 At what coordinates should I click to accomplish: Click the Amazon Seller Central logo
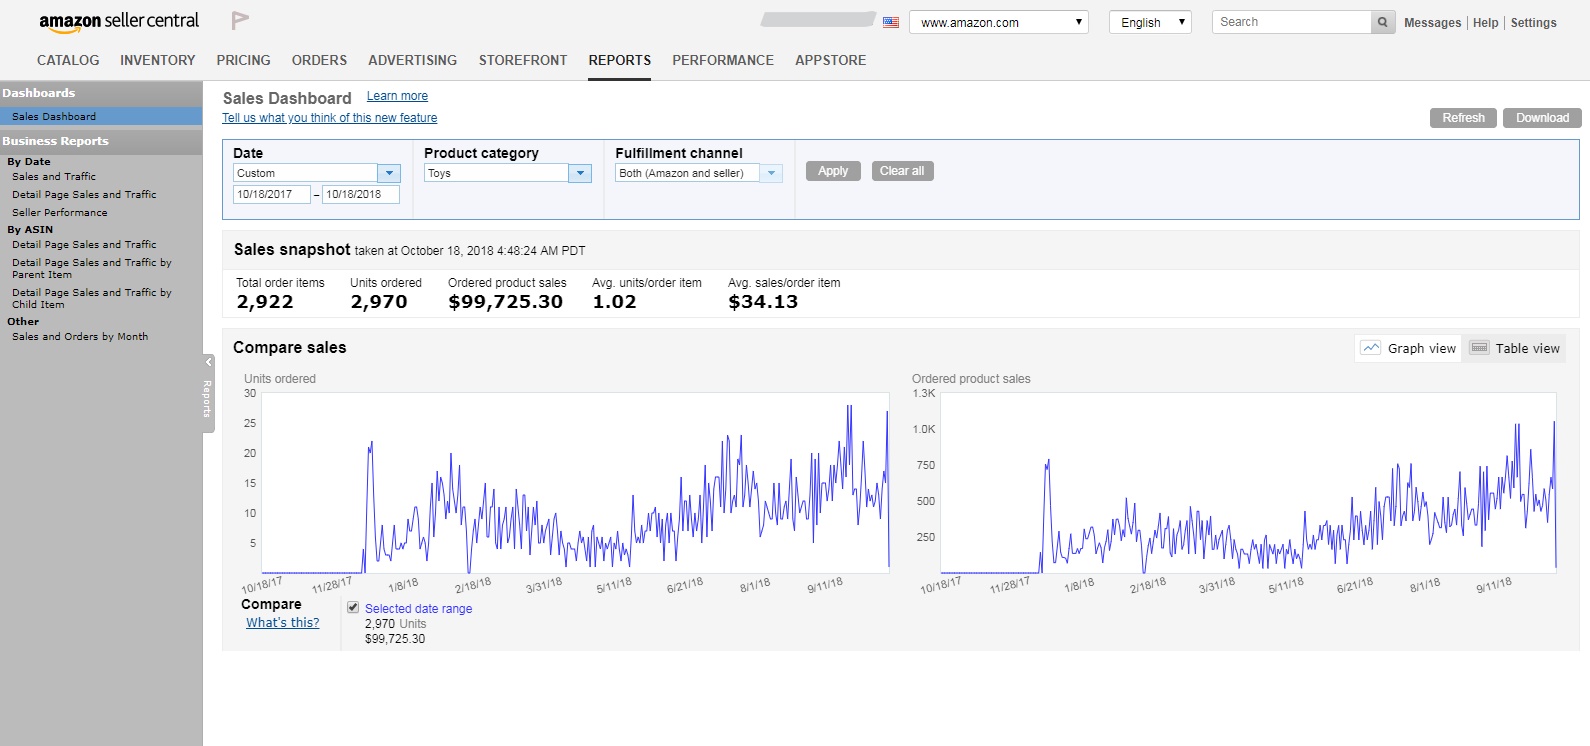tap(119, 22)
